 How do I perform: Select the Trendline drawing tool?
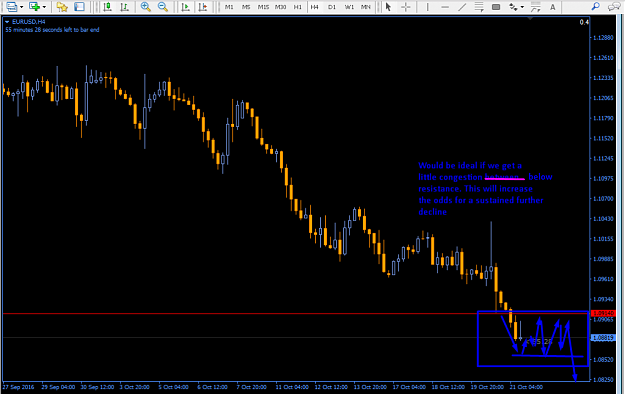click(462, 6)
